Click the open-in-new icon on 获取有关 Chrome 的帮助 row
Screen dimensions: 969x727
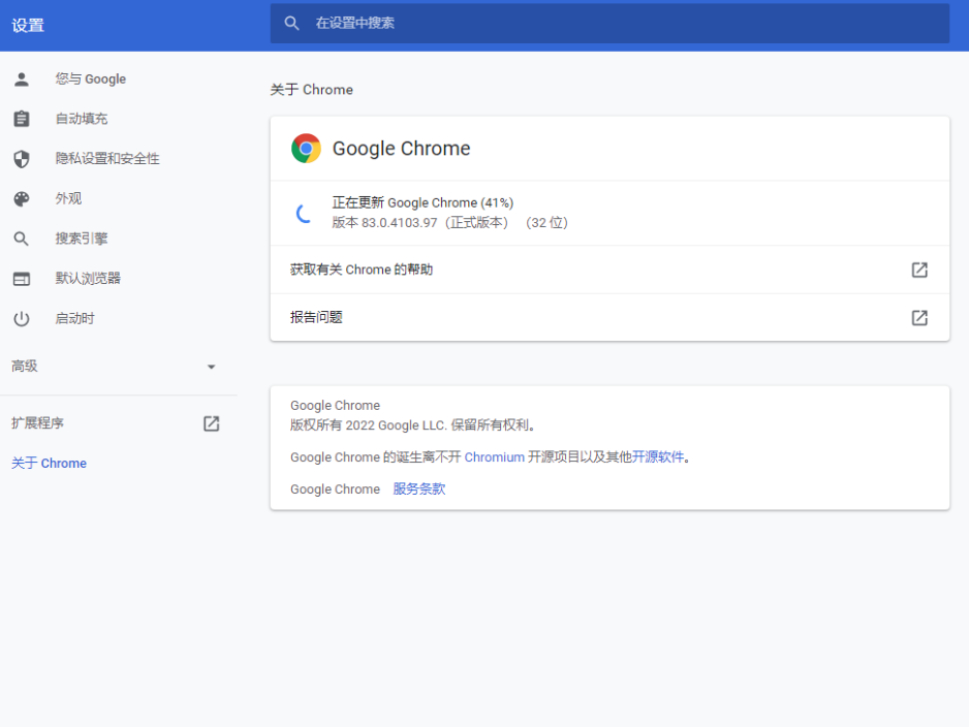[x=920, y=270]
